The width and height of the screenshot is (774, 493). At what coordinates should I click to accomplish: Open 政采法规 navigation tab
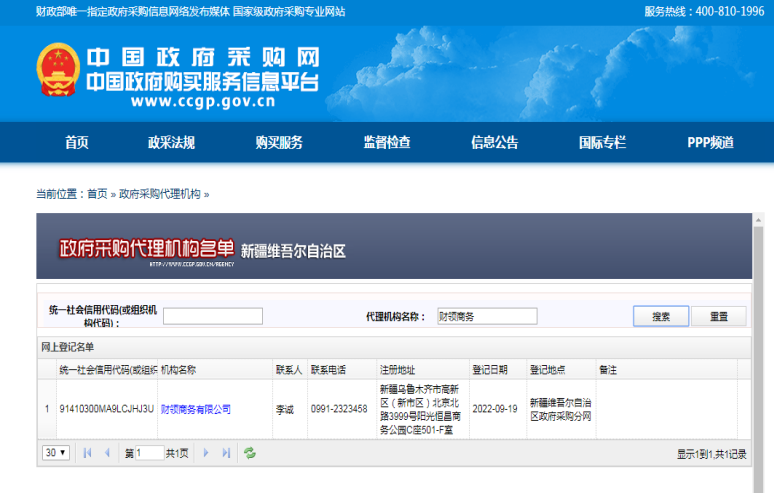coord(171,142)
